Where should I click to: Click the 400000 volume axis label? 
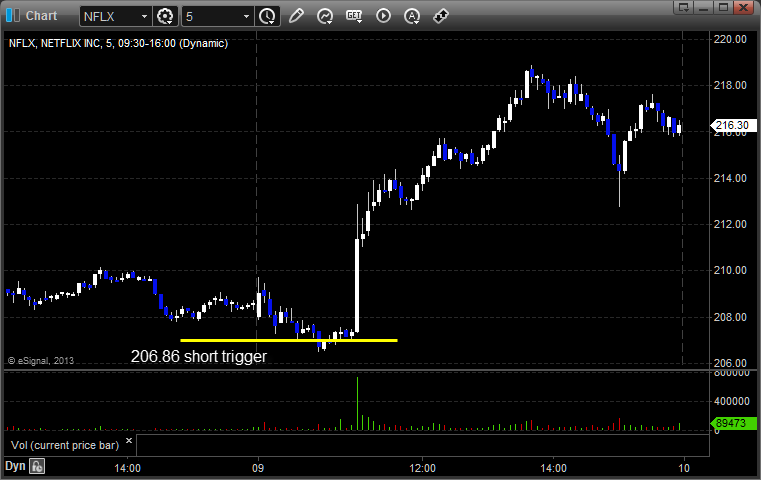[x=731, y=401]
